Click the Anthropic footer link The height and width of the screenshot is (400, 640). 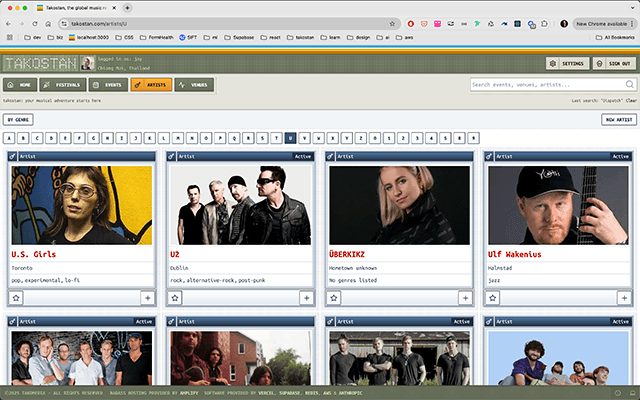pos(349,393)
